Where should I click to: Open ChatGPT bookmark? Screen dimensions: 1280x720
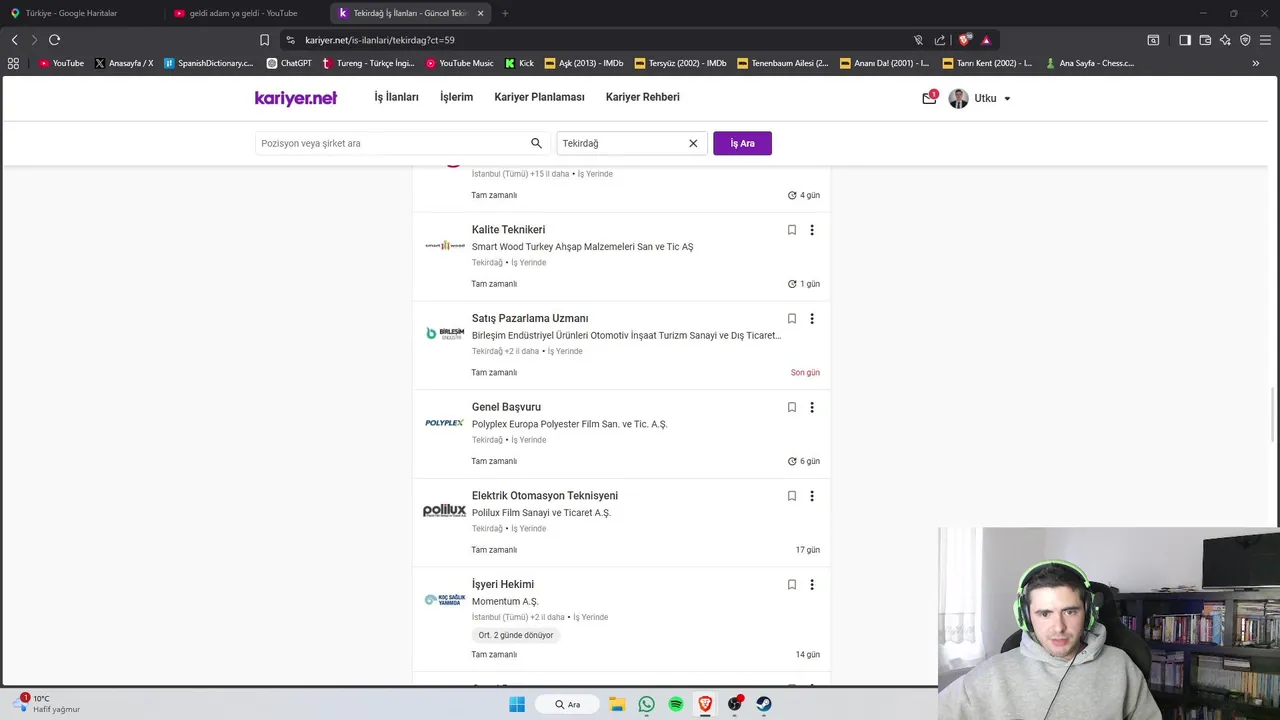[289, 63]
